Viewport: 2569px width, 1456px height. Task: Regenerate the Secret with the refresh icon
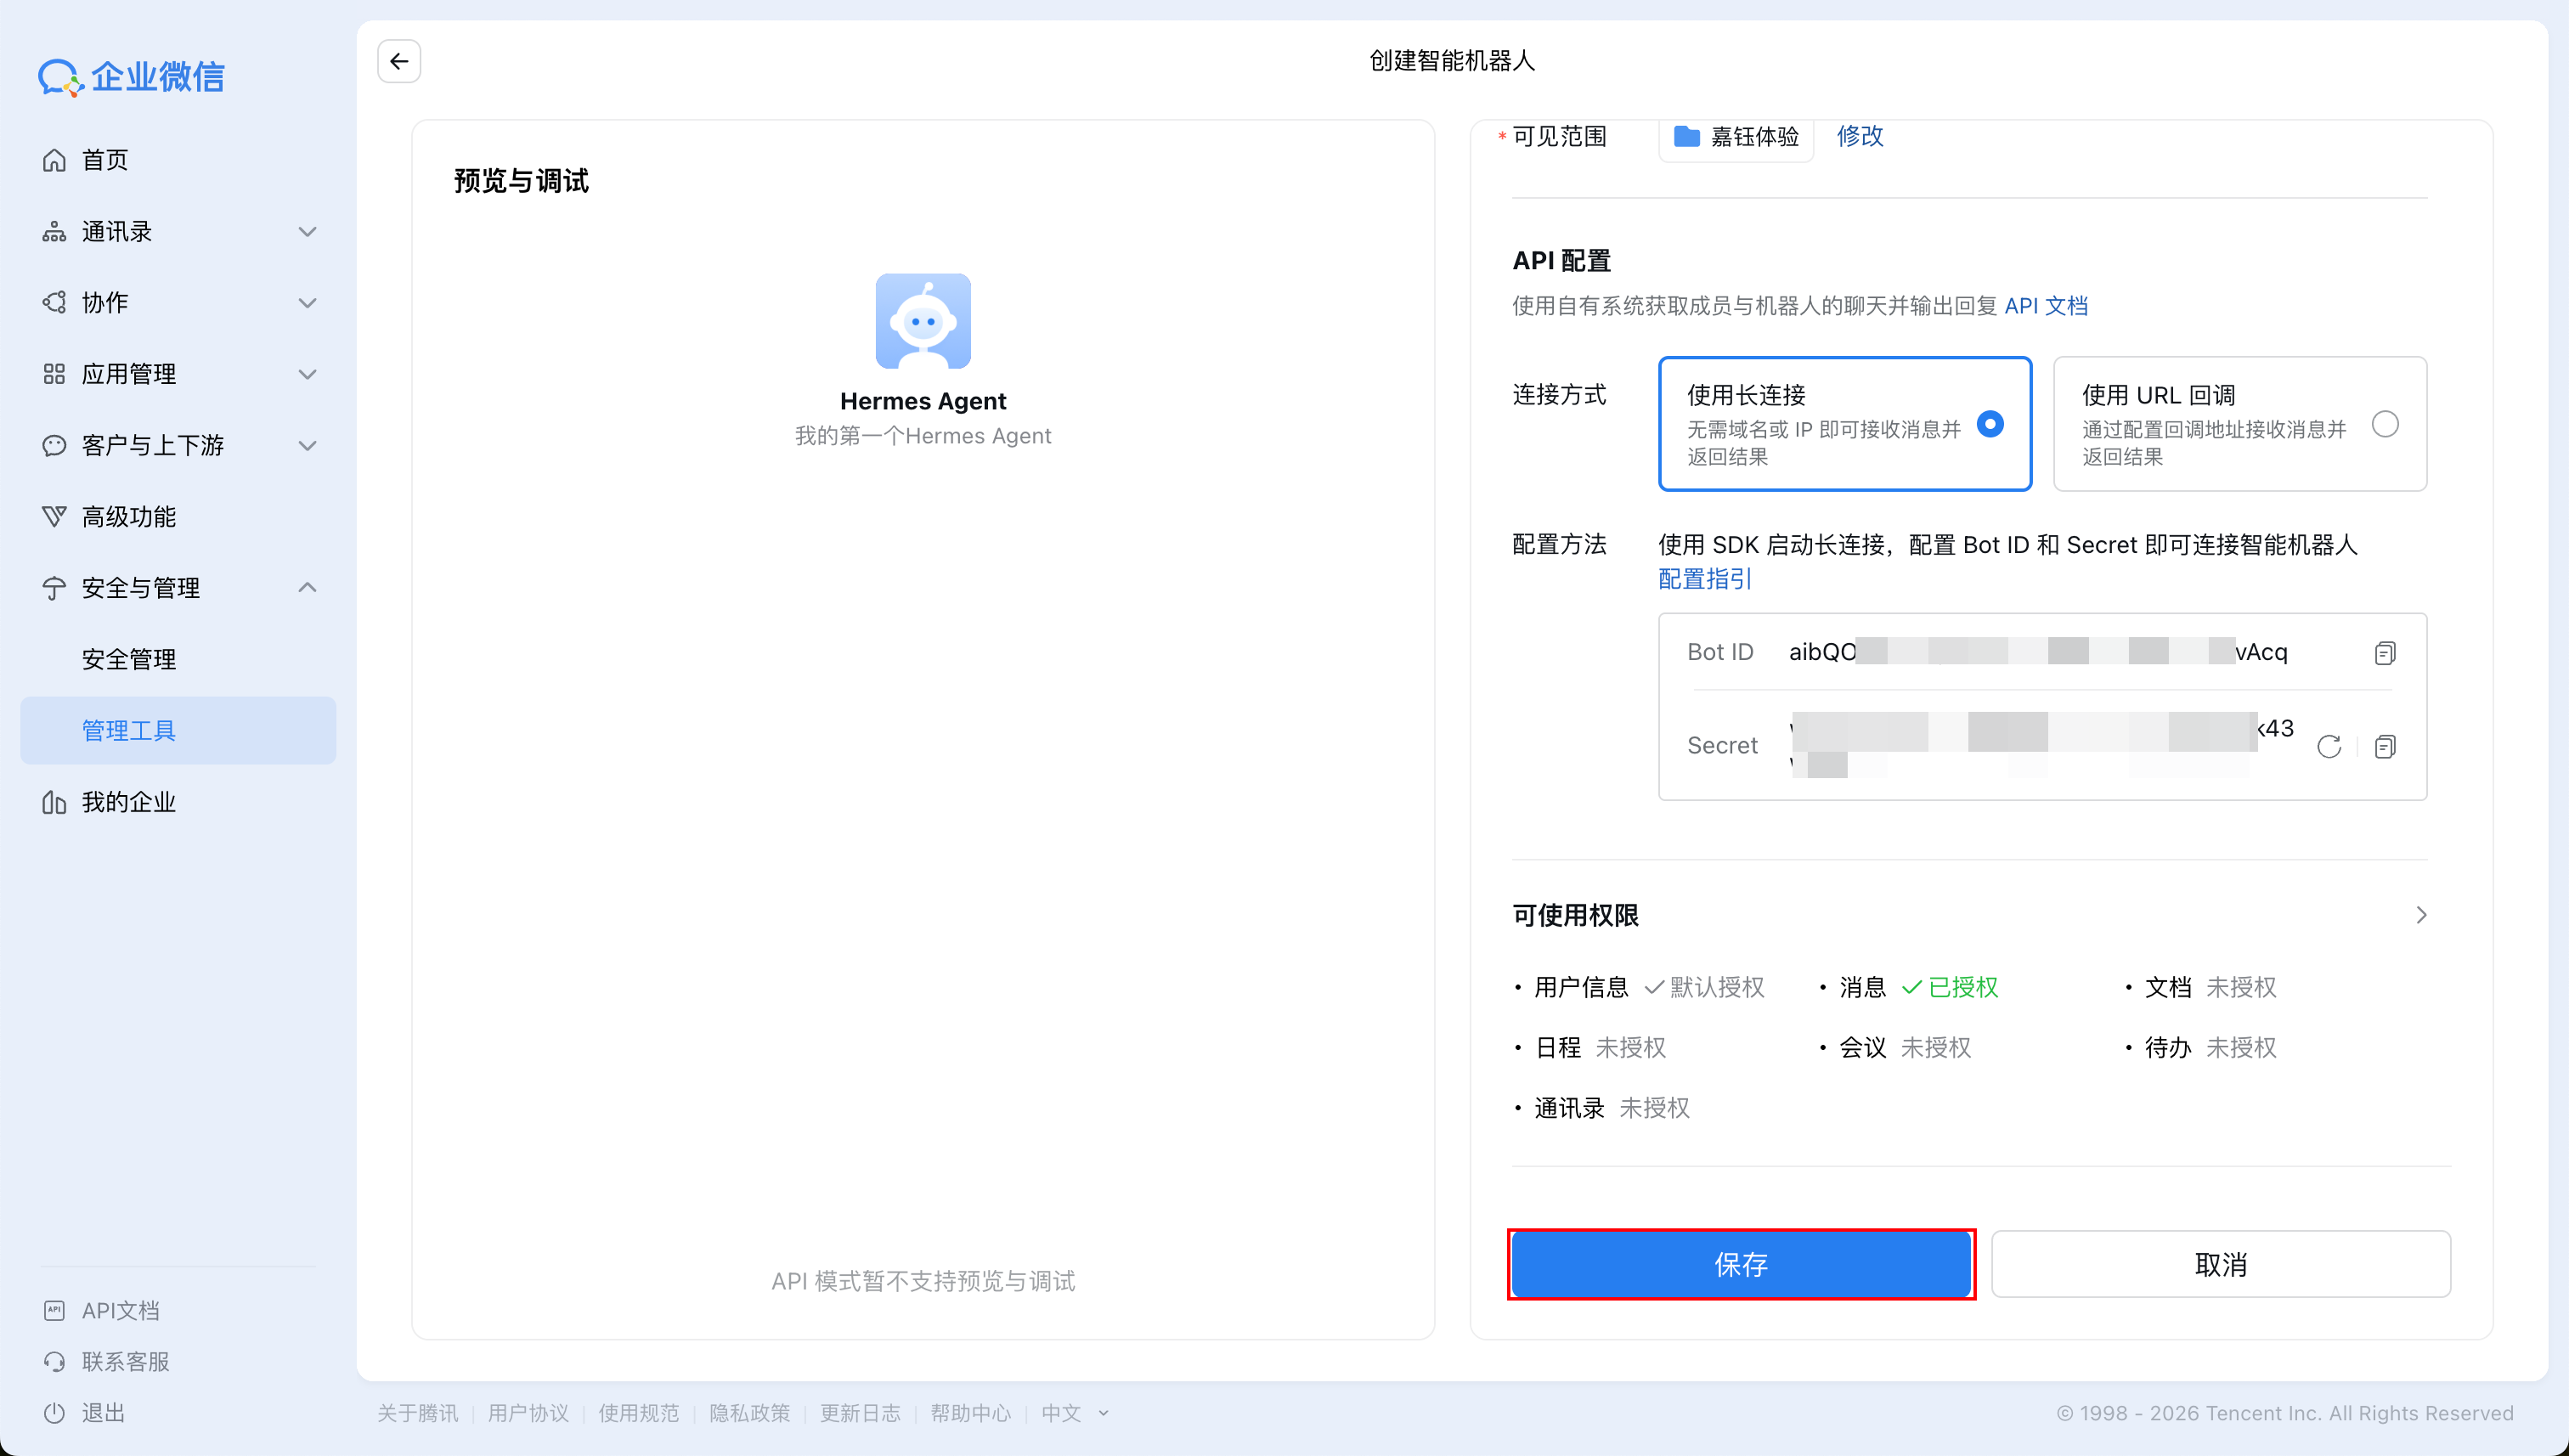click(2330, 746)
